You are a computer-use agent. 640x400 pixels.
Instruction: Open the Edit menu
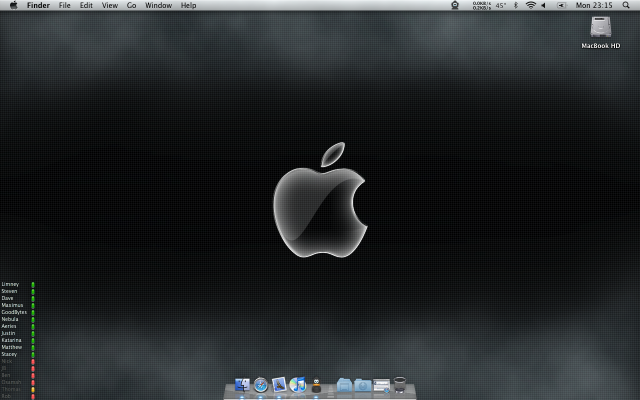tap(86, 5)
